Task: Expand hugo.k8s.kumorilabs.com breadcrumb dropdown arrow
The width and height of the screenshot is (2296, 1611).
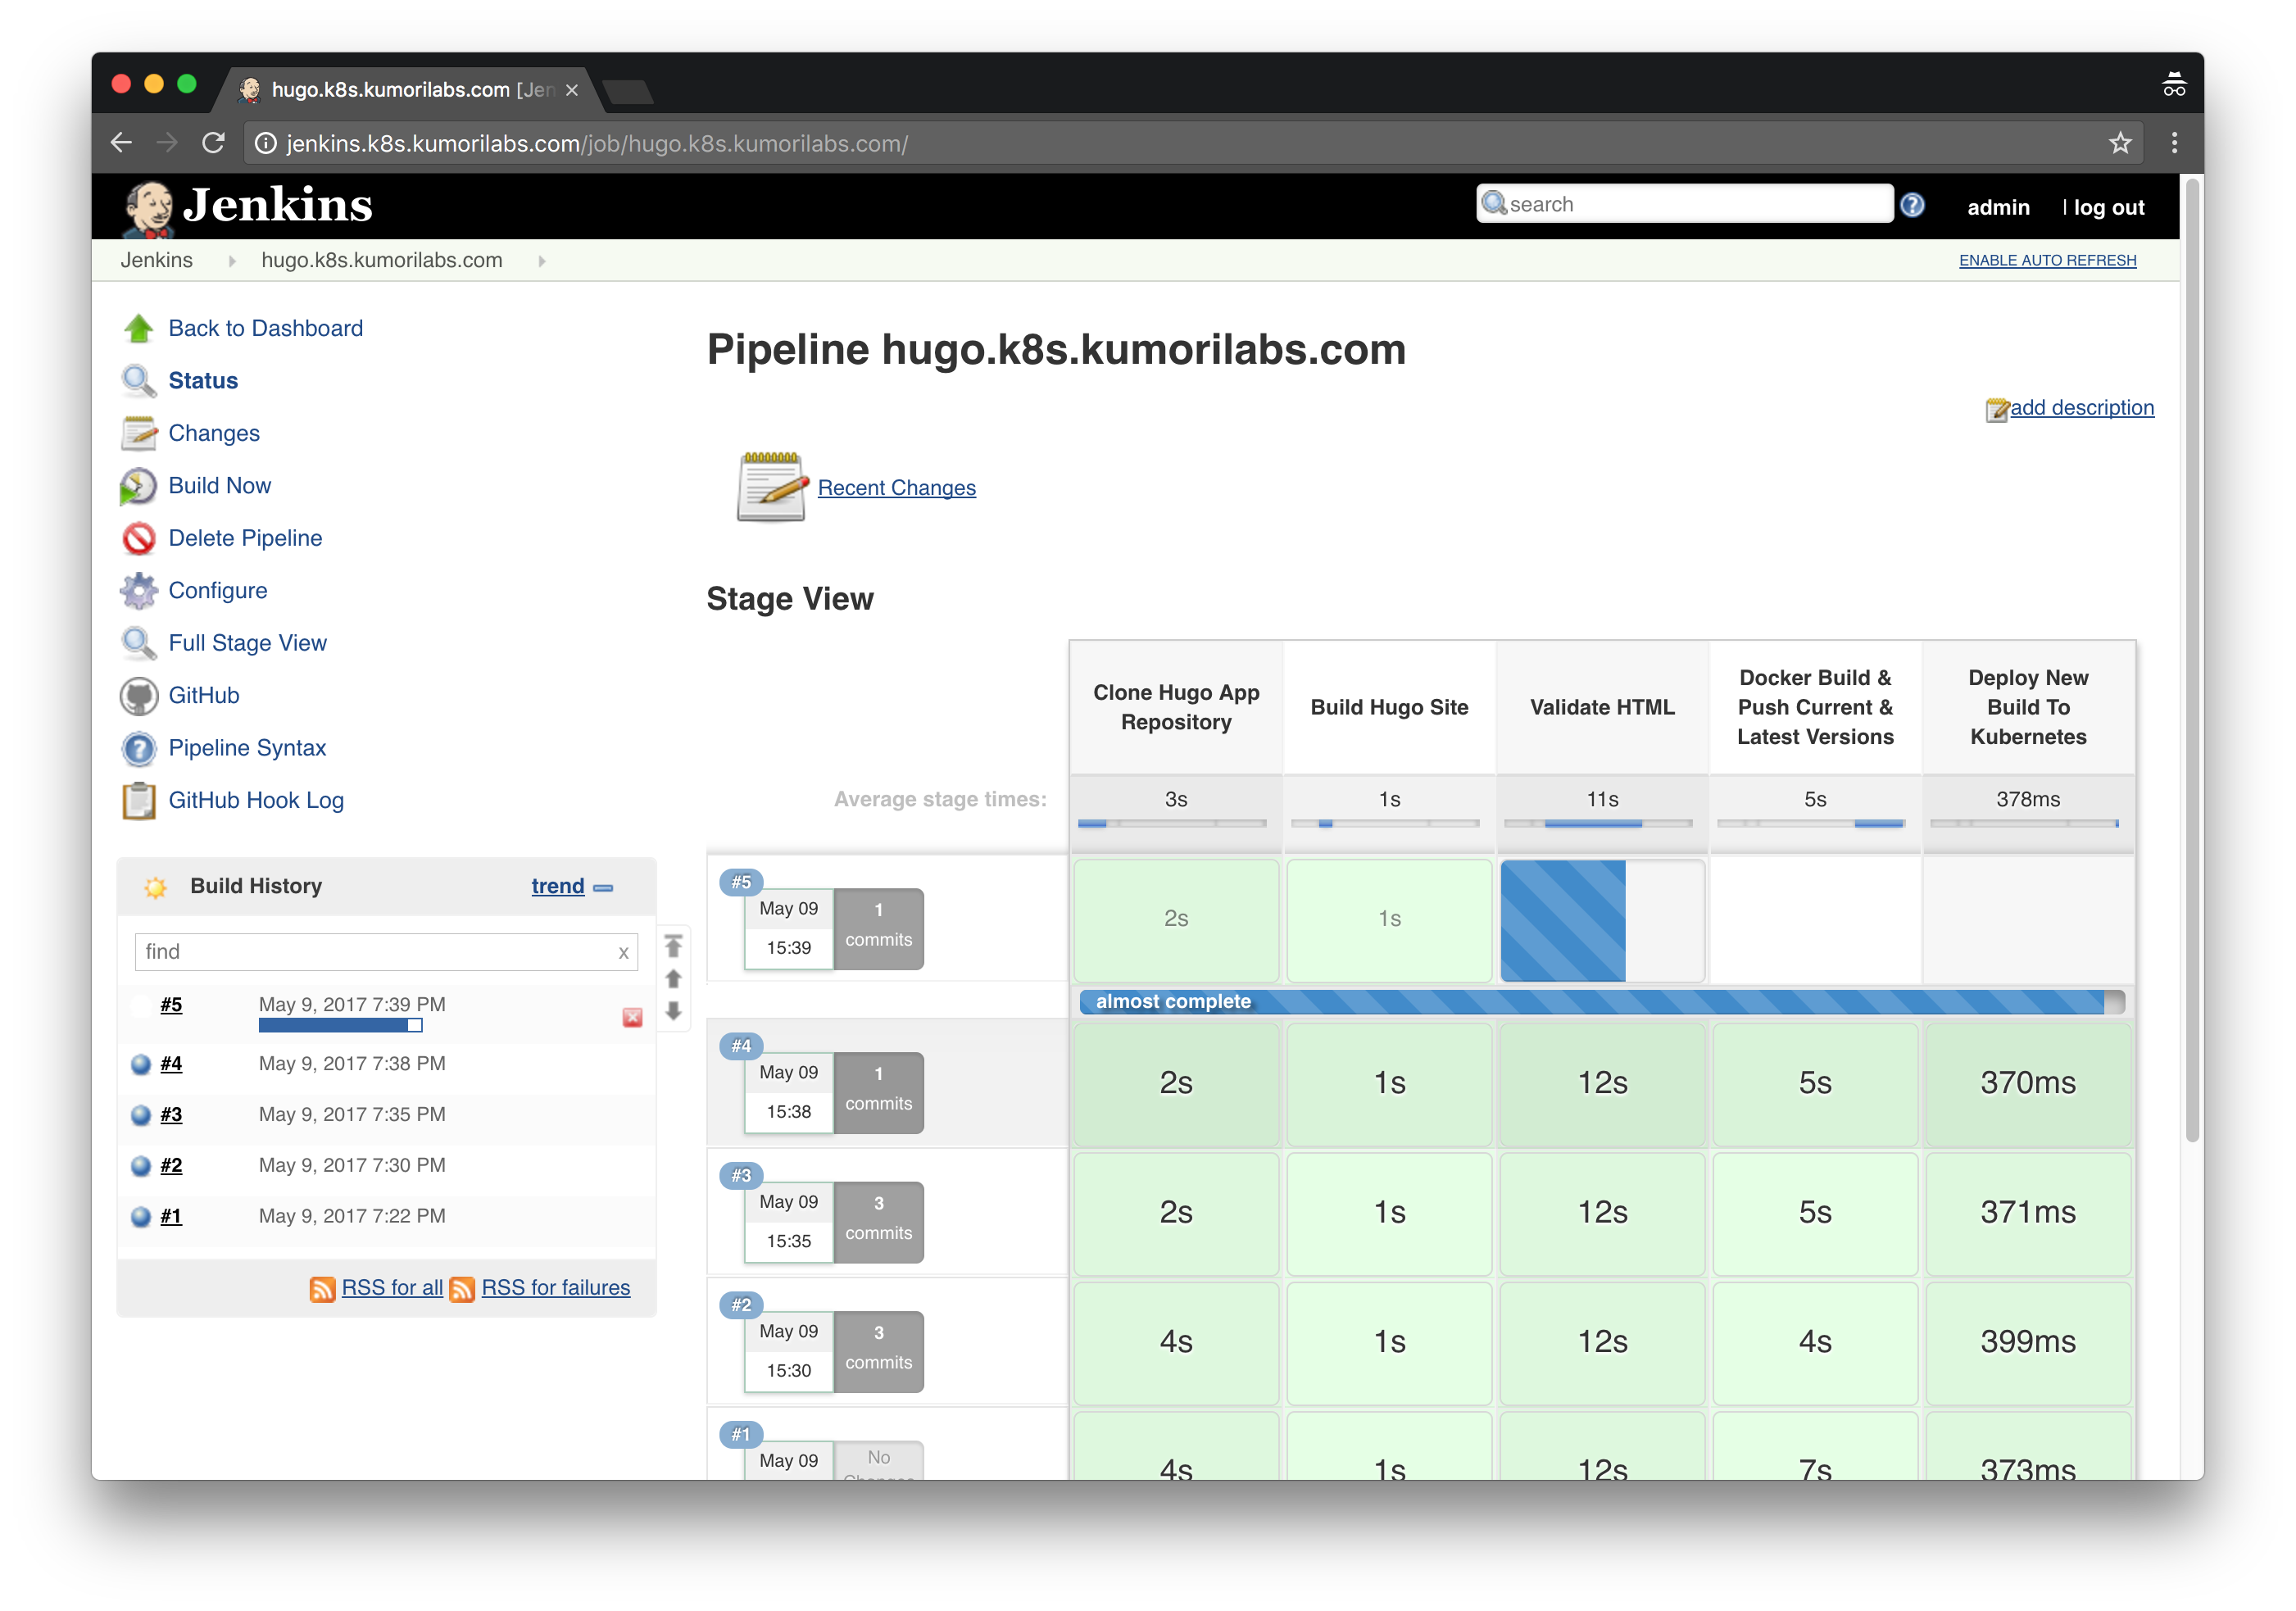Action: coord(542,261)
